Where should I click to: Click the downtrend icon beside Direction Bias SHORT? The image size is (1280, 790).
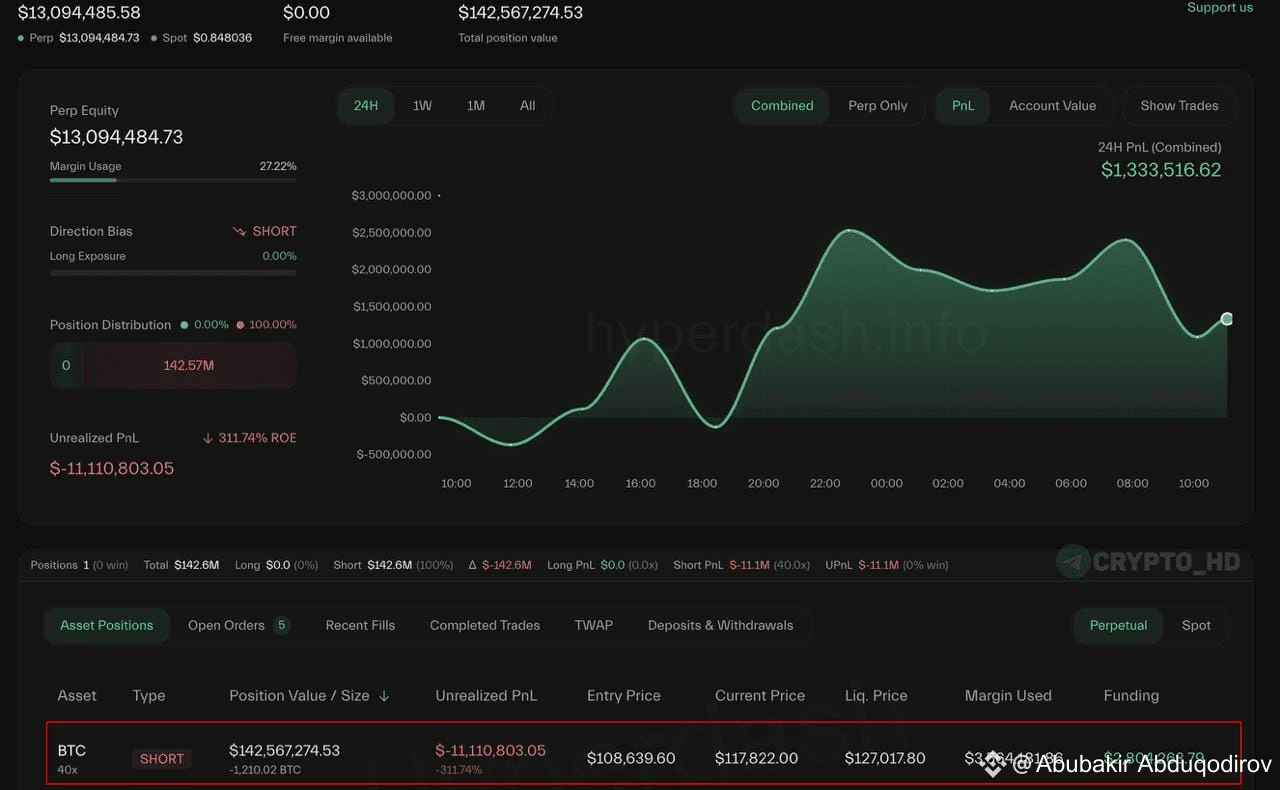pos(239,231)
